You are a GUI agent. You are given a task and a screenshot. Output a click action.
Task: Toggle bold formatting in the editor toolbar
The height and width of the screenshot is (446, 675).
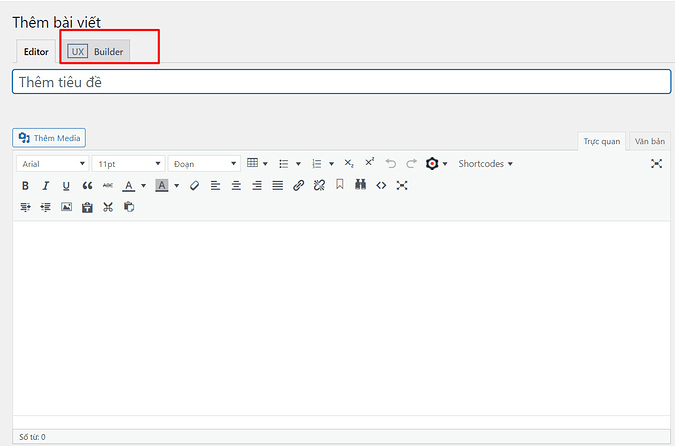tap(25, 186)
